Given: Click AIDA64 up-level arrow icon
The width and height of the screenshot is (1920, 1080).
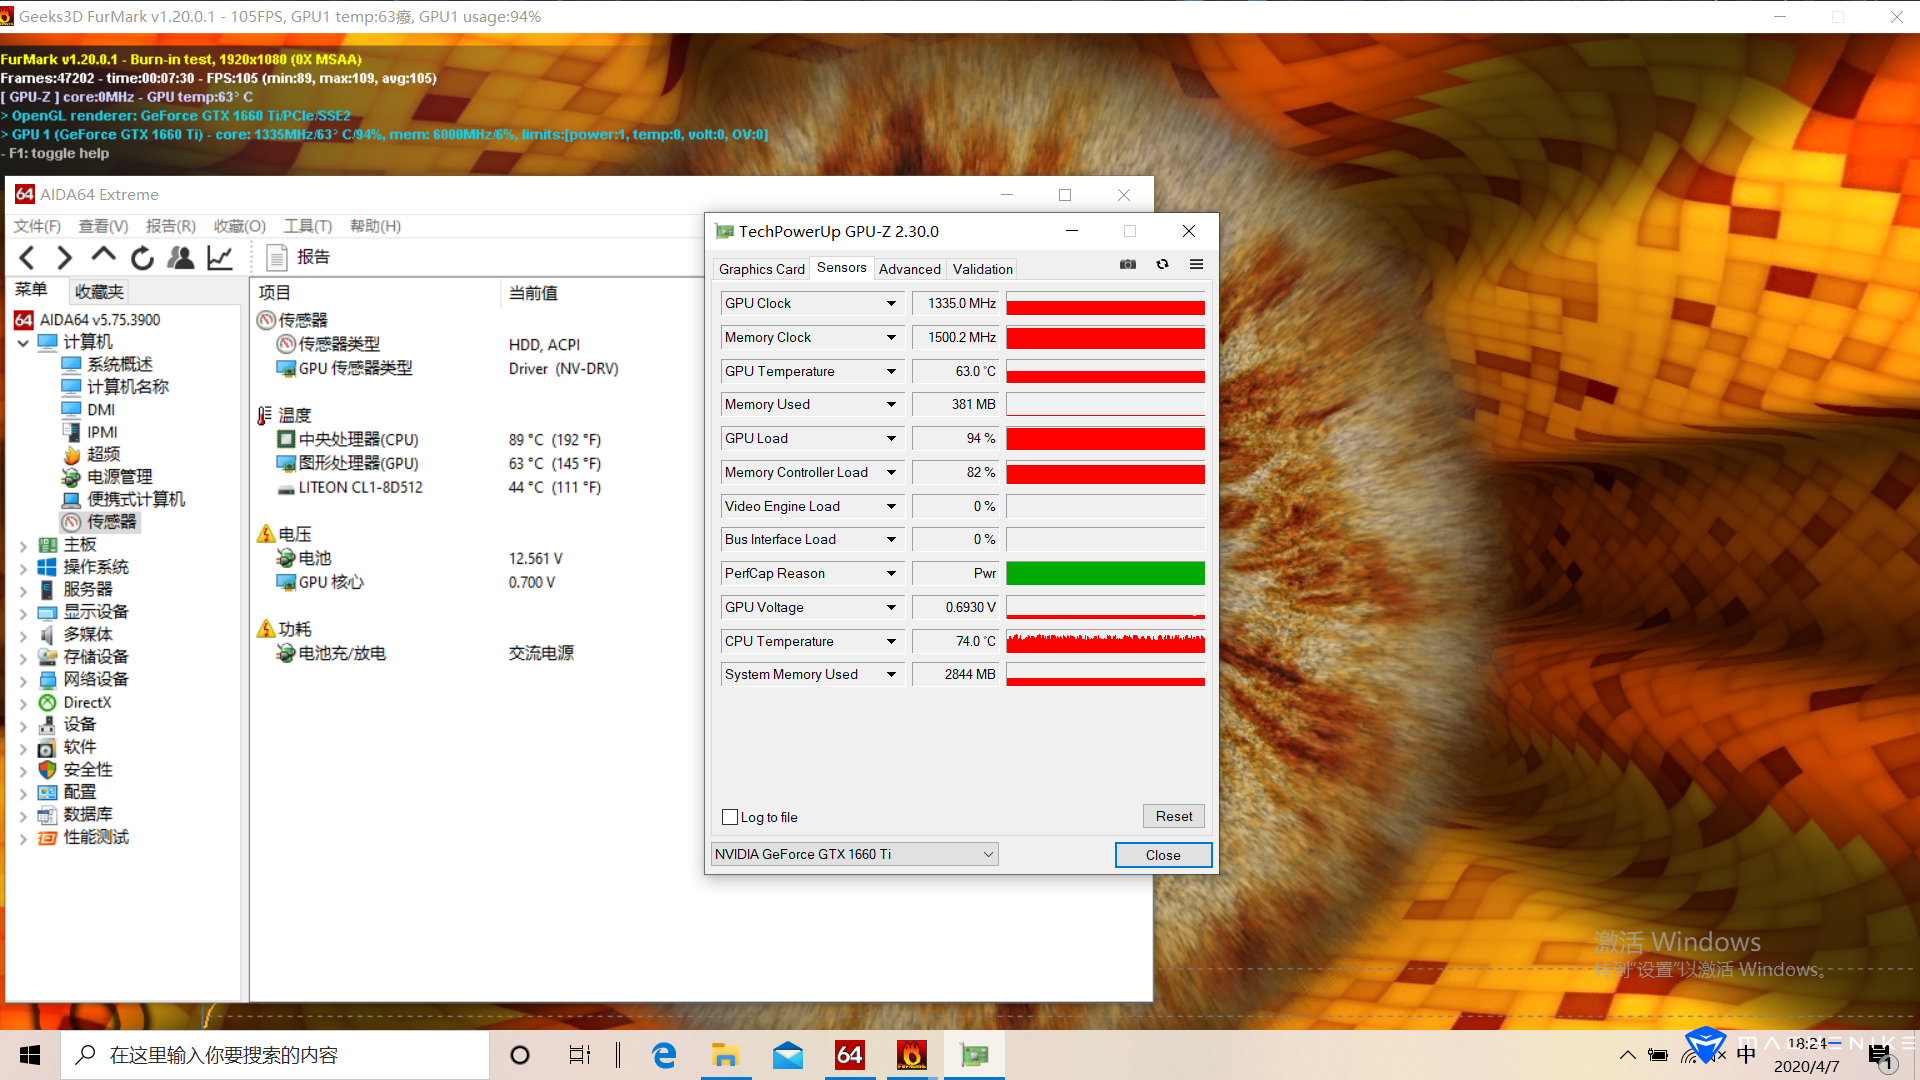Looking at the screenshot, I should tap(103, 256).
